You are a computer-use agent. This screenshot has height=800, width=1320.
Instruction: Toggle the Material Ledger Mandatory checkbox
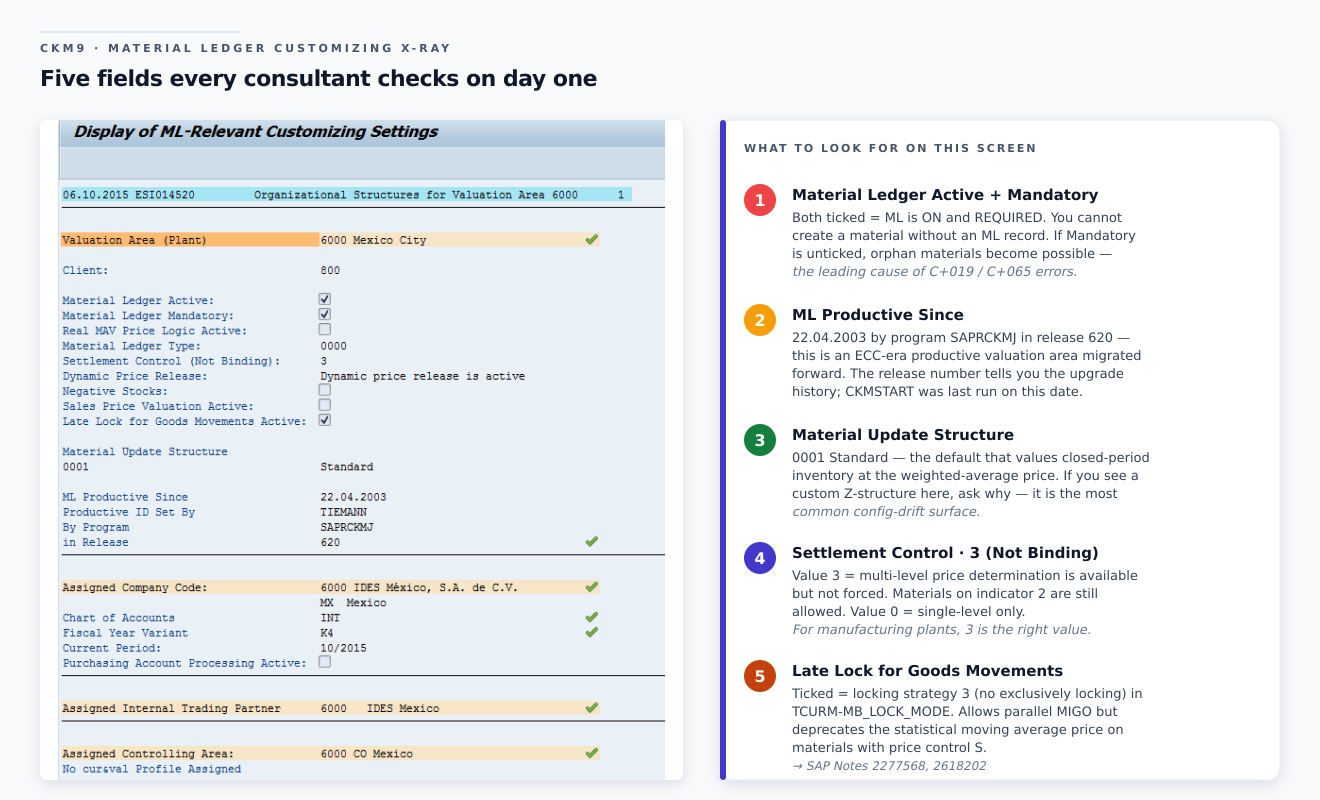point(325,314)
